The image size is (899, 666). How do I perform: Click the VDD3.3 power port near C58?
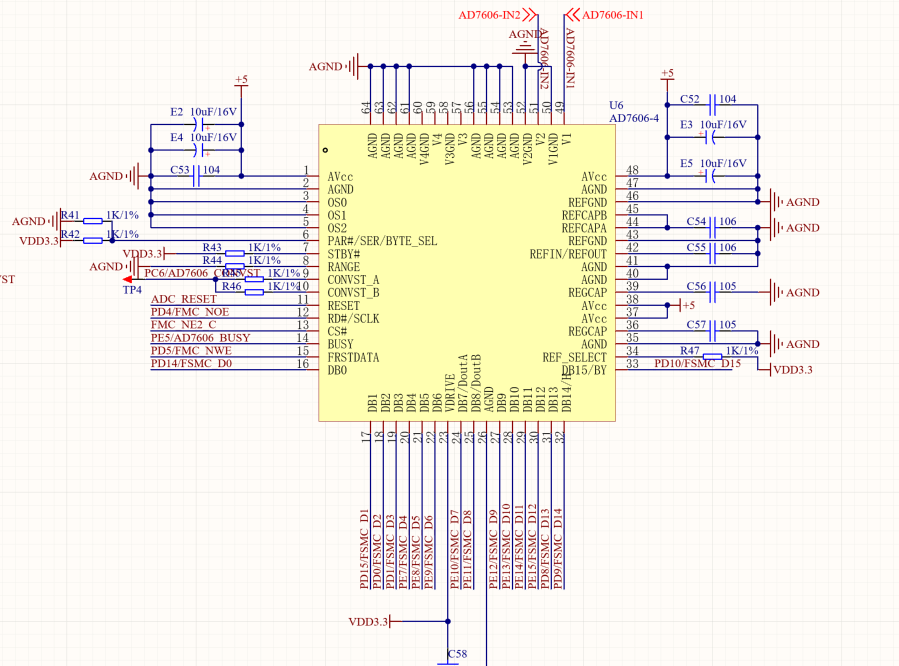375,621
